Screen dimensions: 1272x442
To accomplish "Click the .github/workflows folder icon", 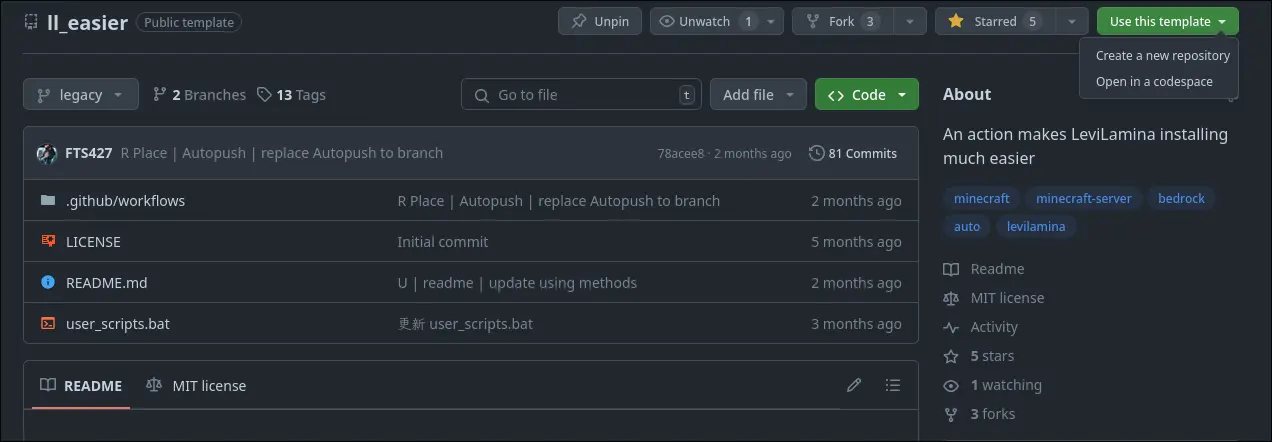I will click(48, 200).
